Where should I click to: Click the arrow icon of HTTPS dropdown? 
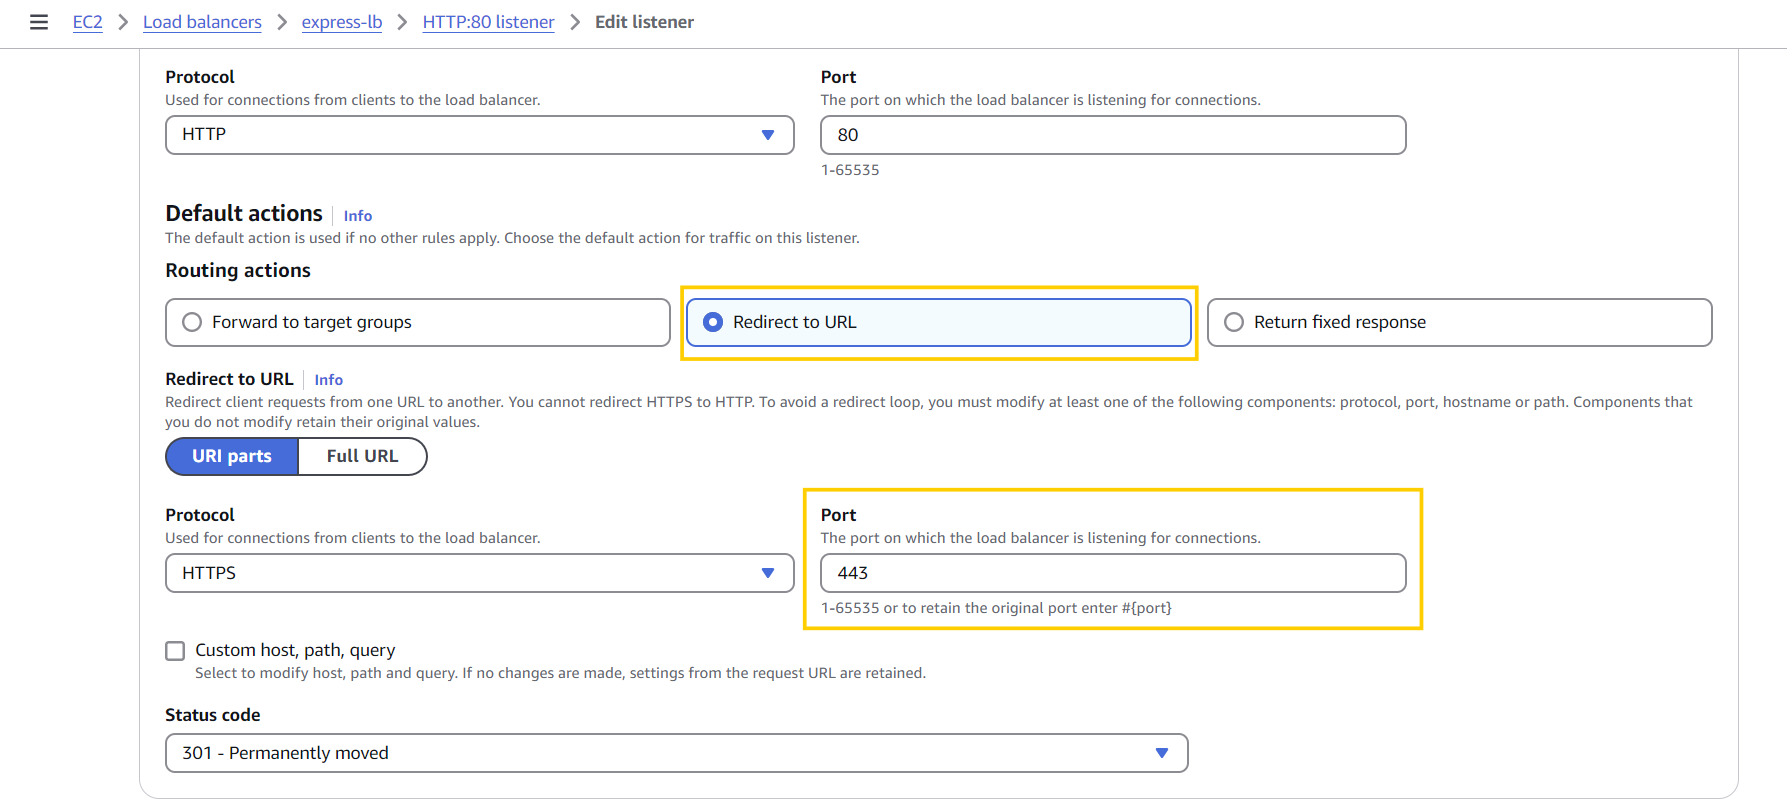coord(768,573)
